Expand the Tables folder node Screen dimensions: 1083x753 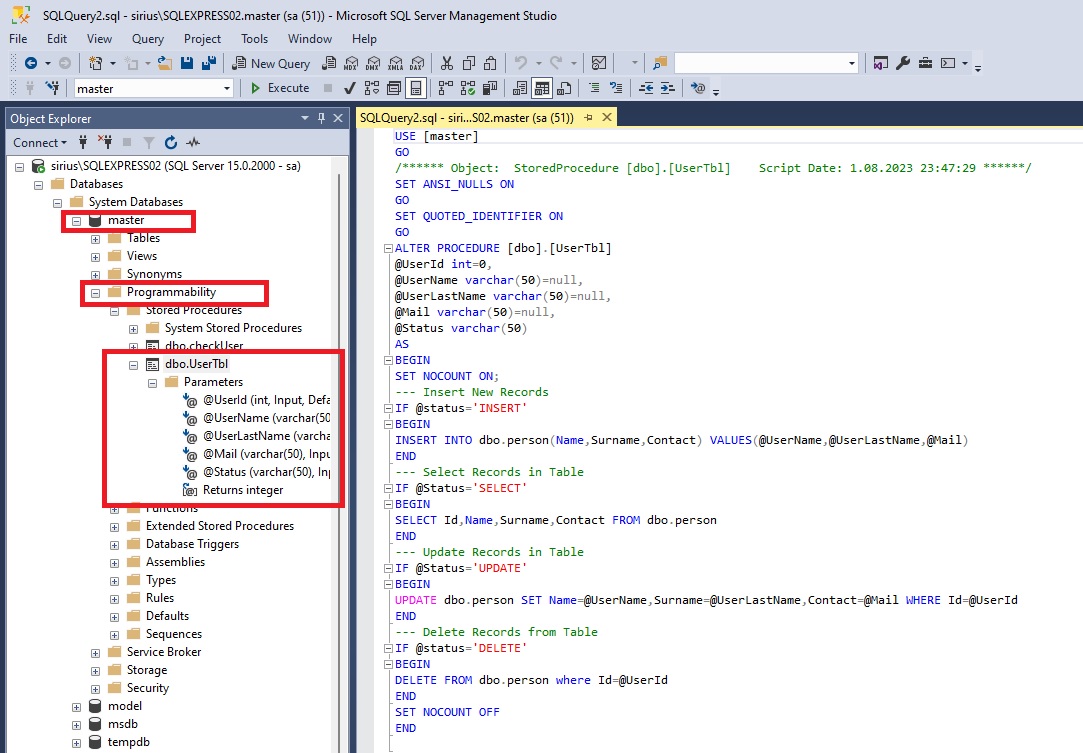point(96,238)
